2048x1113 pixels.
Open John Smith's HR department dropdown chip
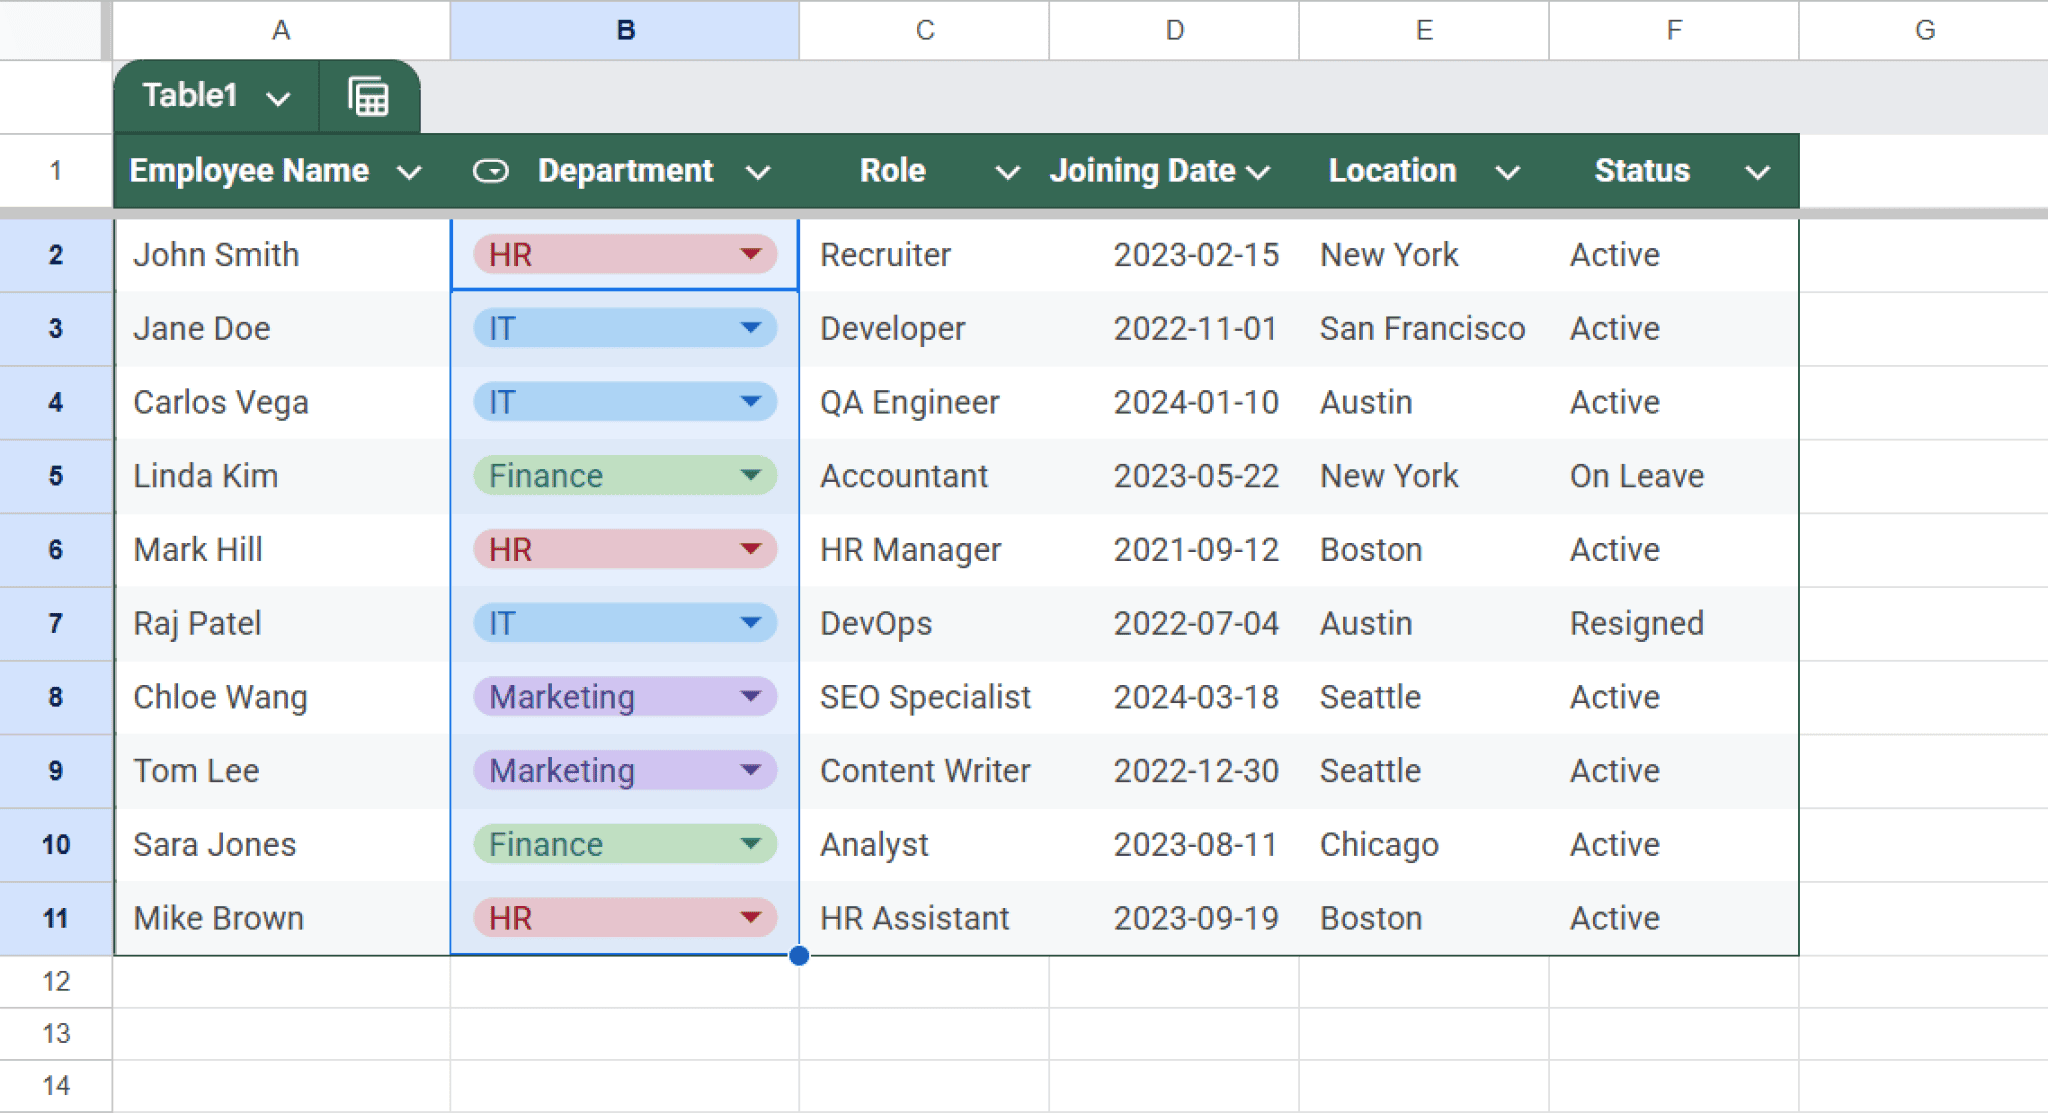tap(750, 255)
